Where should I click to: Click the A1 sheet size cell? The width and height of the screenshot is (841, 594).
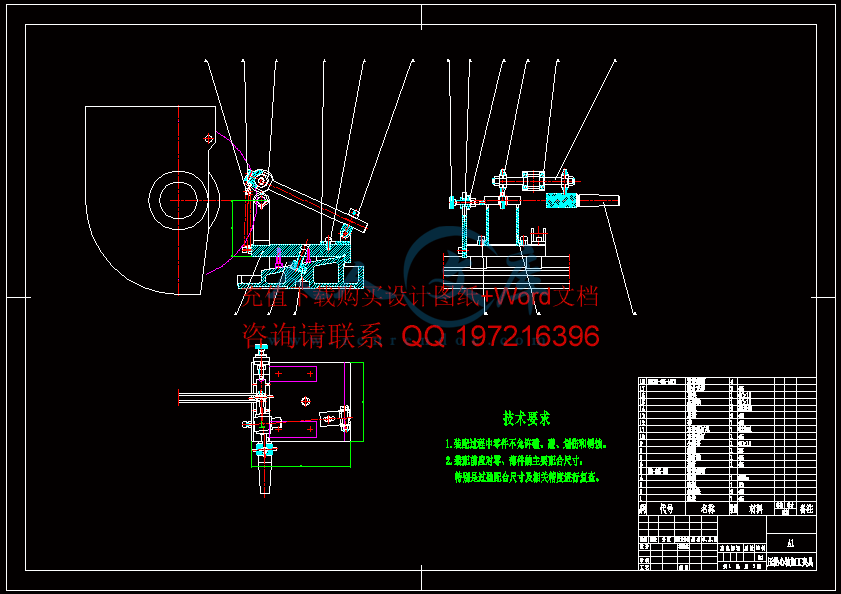(791, 543)
